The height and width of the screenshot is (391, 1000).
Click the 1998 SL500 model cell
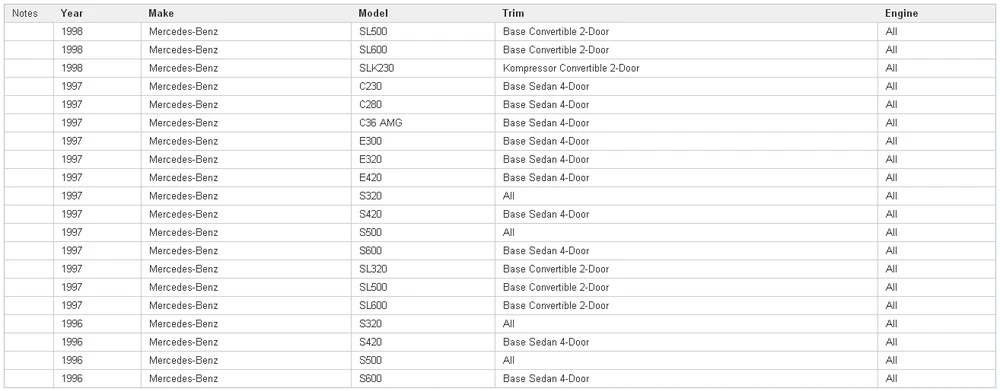423,31
